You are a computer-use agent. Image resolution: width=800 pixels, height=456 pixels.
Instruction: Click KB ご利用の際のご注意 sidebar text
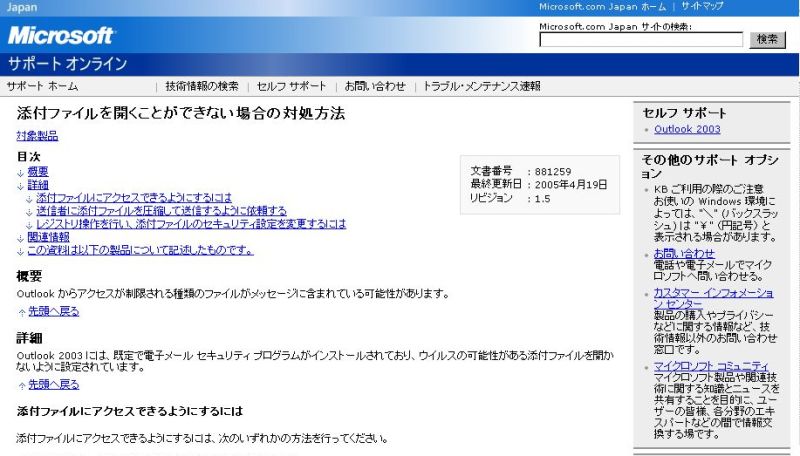[709, 189]
